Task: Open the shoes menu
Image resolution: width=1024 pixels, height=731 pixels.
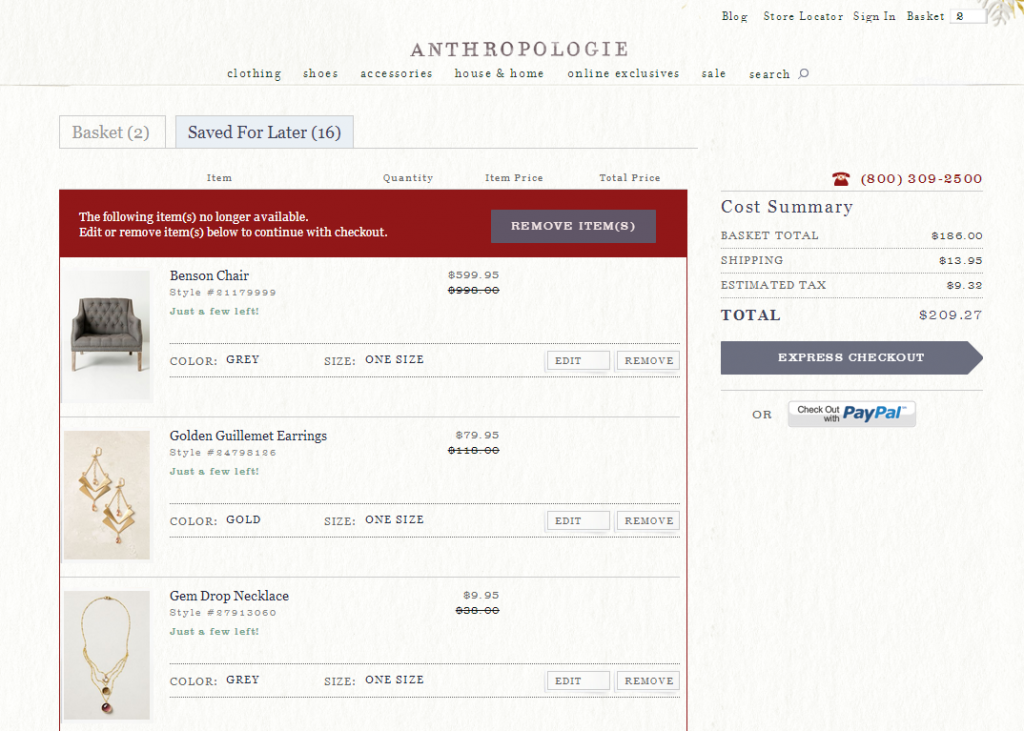Action: coord(321,74)
